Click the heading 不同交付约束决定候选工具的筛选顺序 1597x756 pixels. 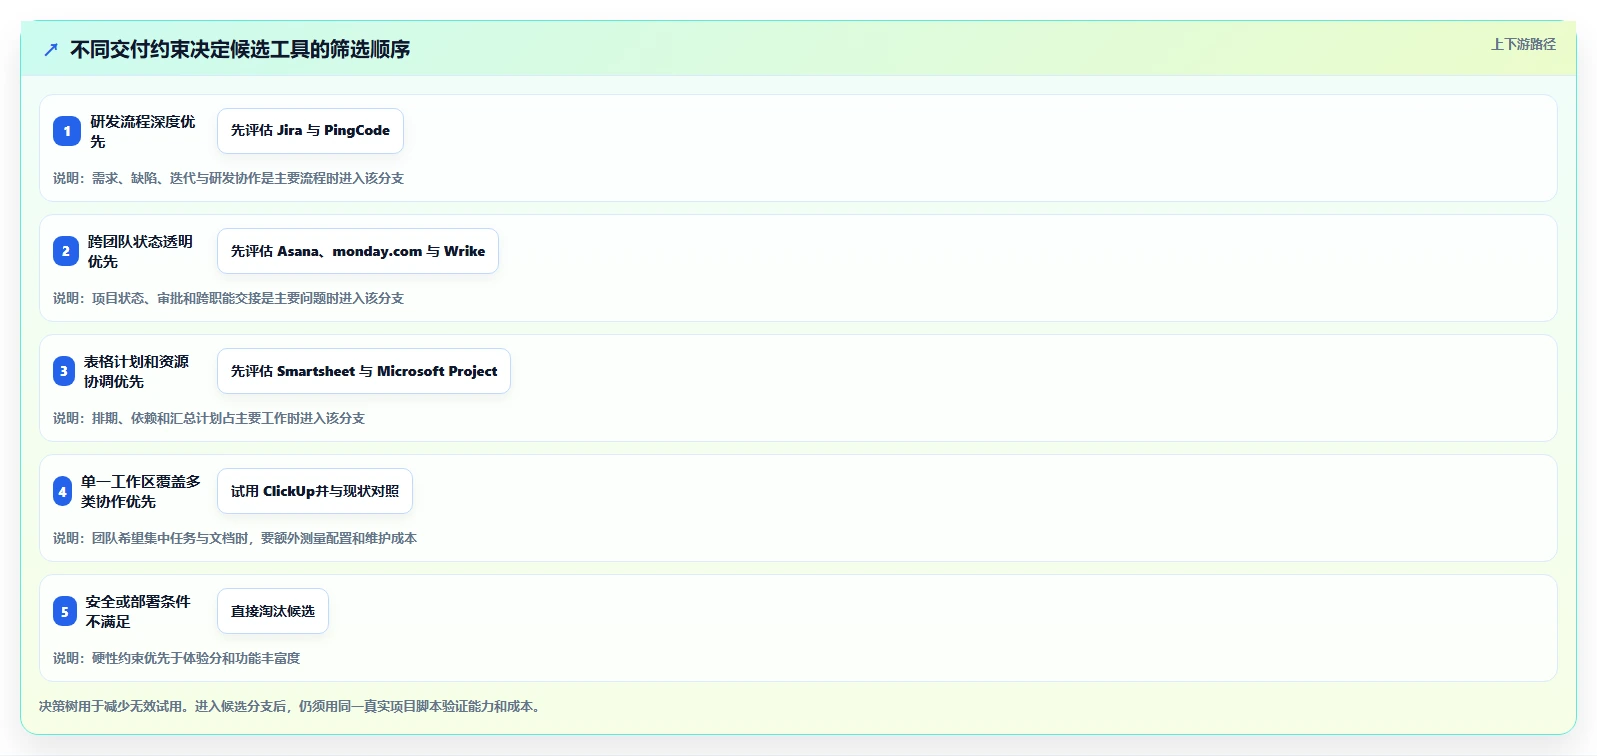point(240,49)
